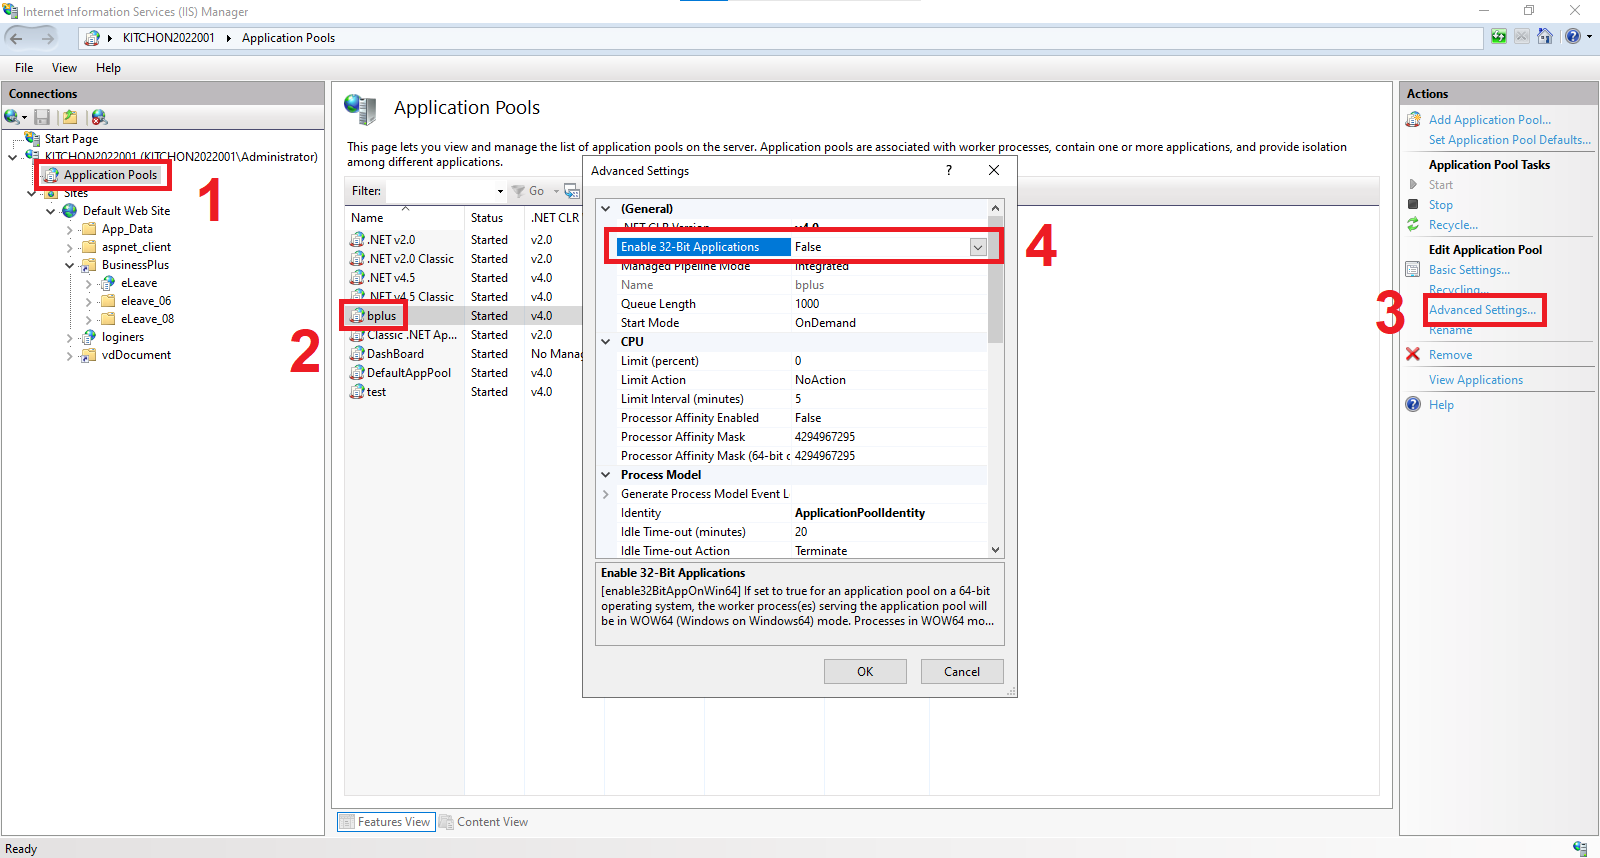
Task: Sort by the Status column header
Action: pyautogui.click(x=494, y=218)
